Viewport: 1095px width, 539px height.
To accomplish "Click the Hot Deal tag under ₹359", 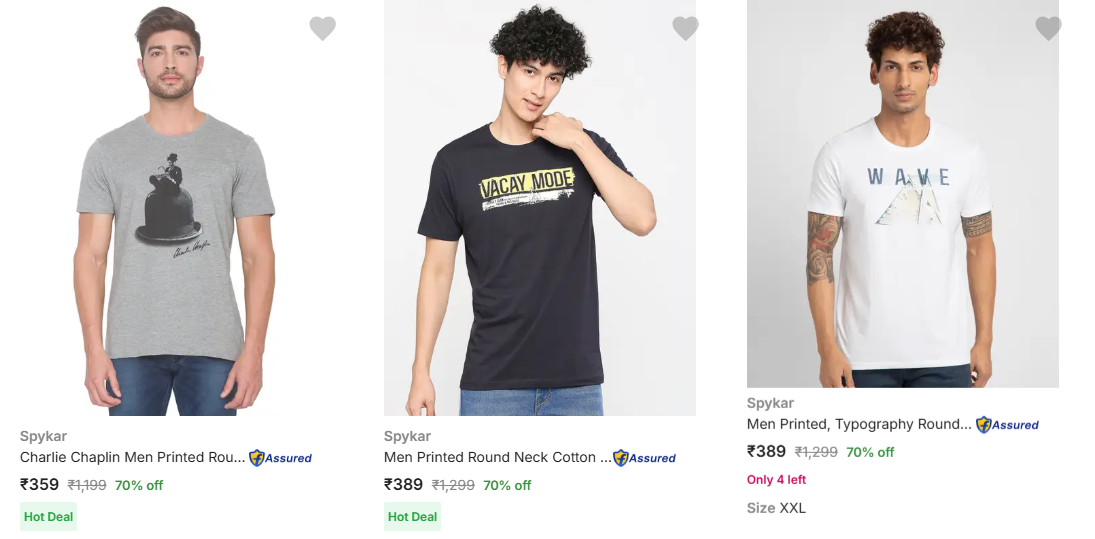I will point(49,517).
